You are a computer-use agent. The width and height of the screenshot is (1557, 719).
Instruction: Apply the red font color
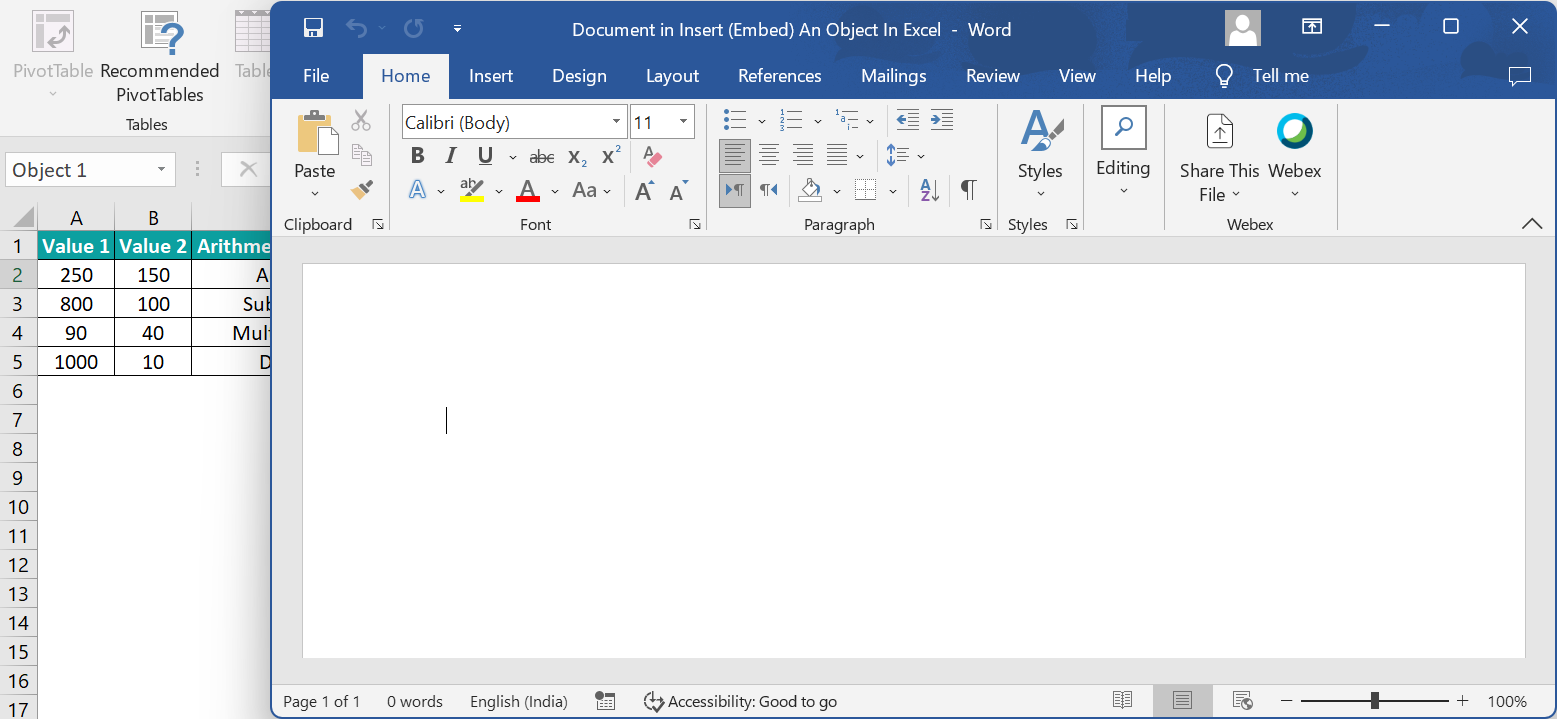click(528, 190)
